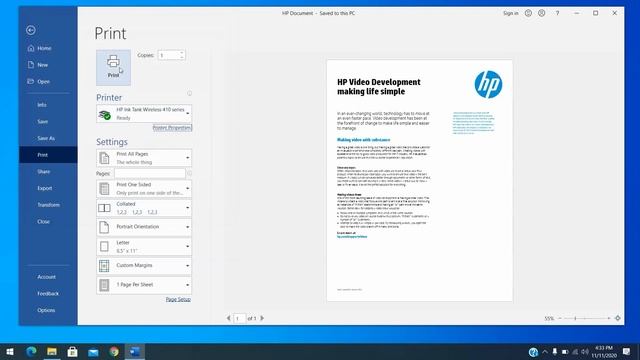
Task: Expand the Print All Pages dropdown
Action: click(144, 158)
